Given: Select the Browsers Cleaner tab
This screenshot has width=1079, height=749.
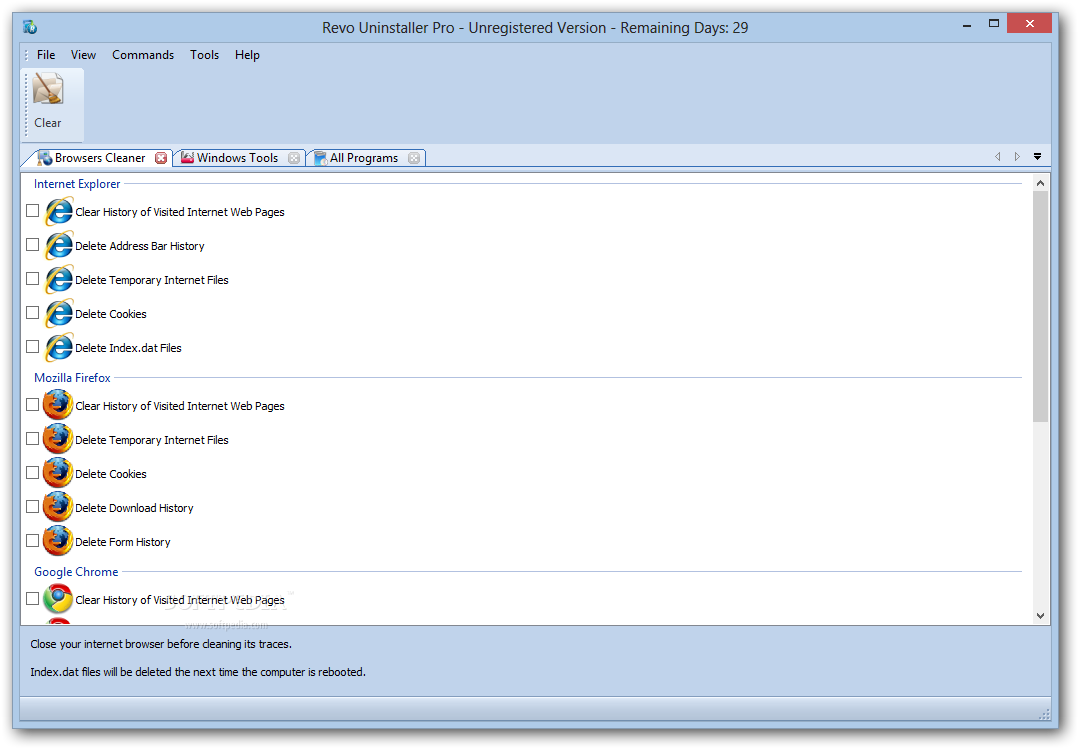Looking at the screenshot, I should coord(100,158).
